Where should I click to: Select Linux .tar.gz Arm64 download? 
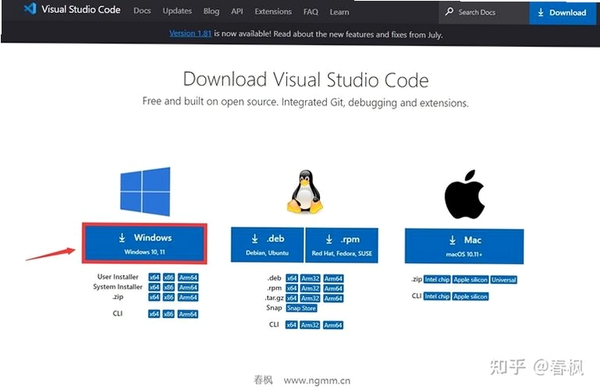[x=333, y=299]
